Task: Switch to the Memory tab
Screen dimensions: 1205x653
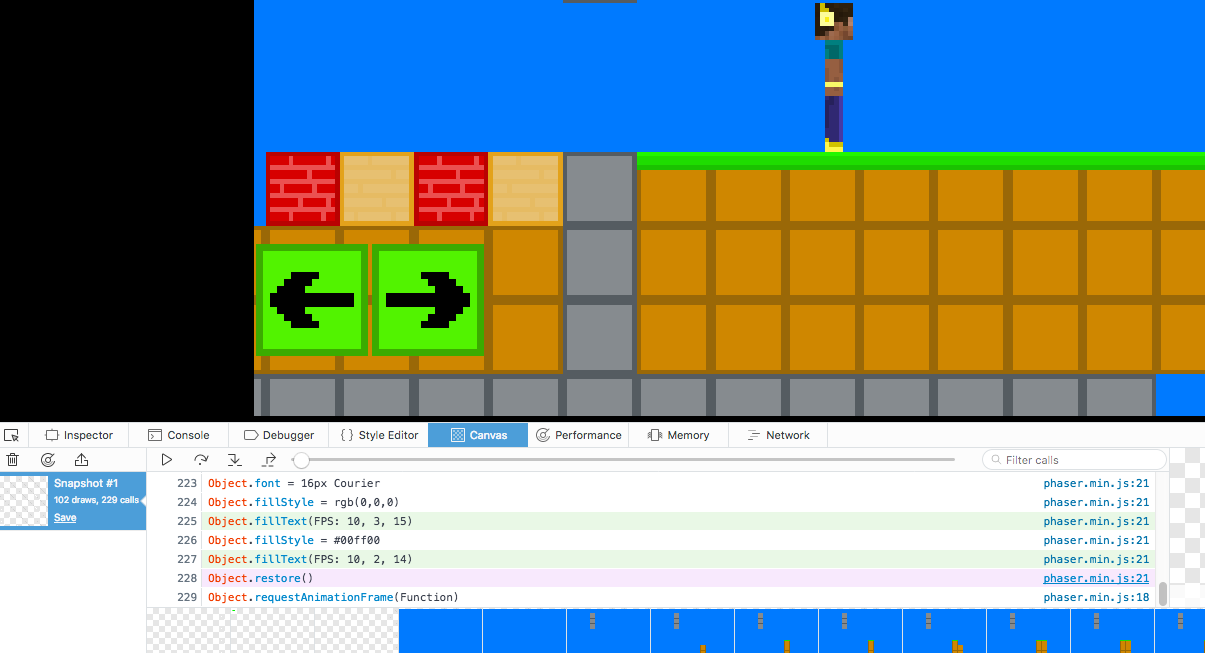Action: tap(678, 435)
